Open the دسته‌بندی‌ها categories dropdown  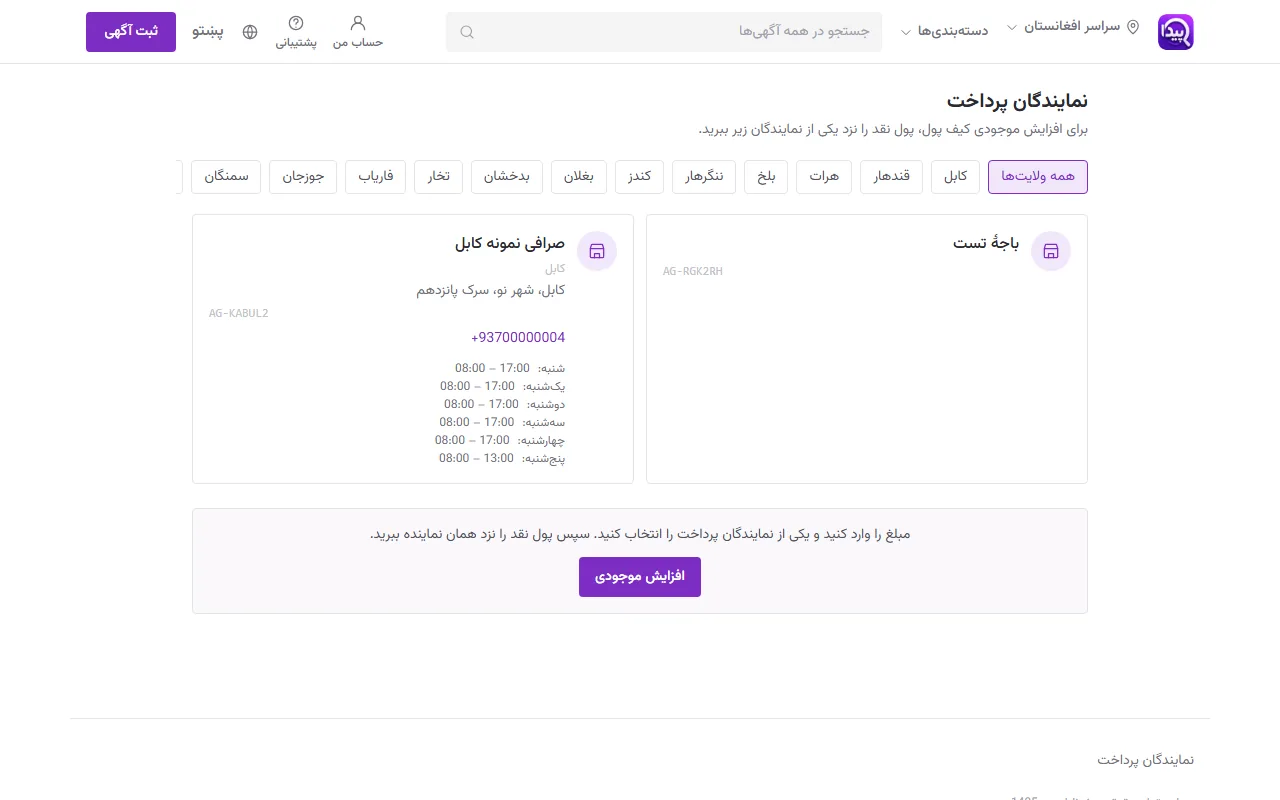pyautogui.click(x=947, y=31)
